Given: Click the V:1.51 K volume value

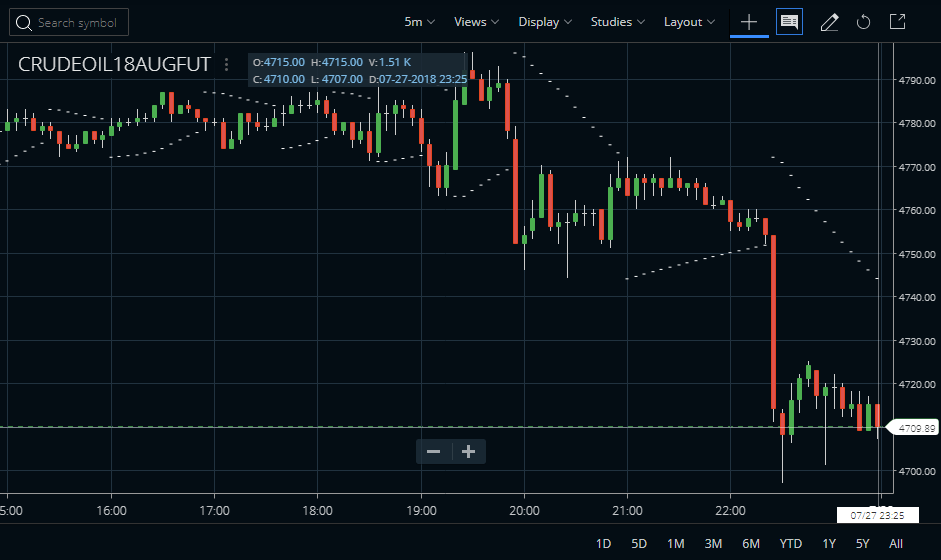Looking at the screenshot, I should (389, 62).
